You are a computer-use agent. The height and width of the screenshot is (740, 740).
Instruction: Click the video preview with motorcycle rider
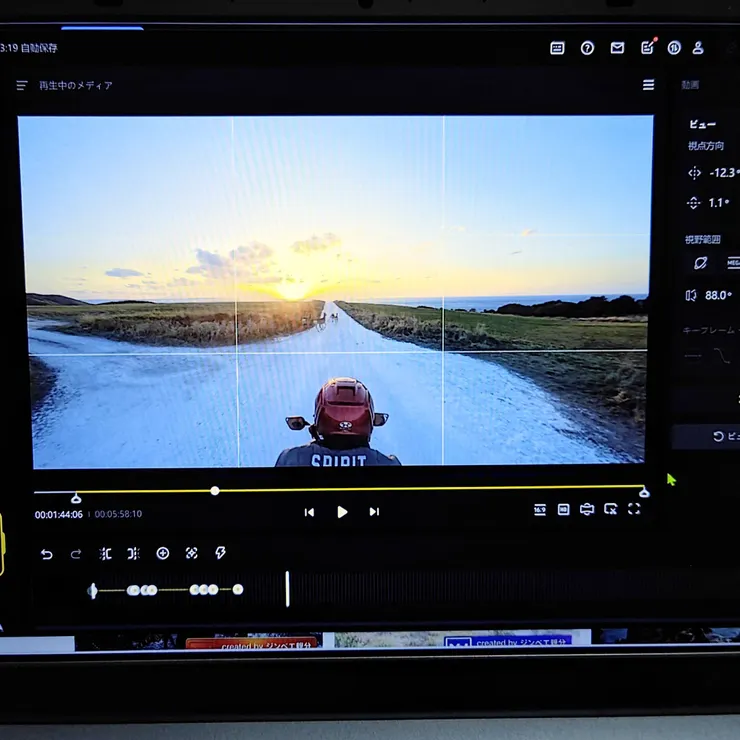click(336, 292)
